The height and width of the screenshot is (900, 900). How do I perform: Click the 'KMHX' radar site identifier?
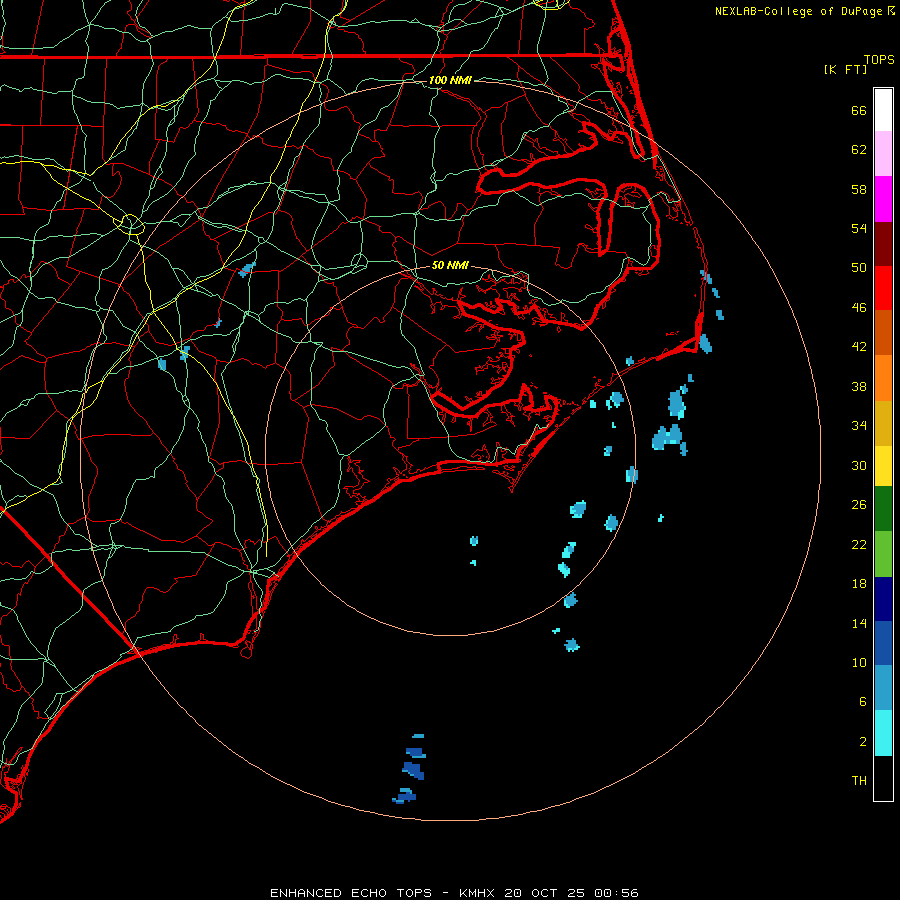click(479, 893)
